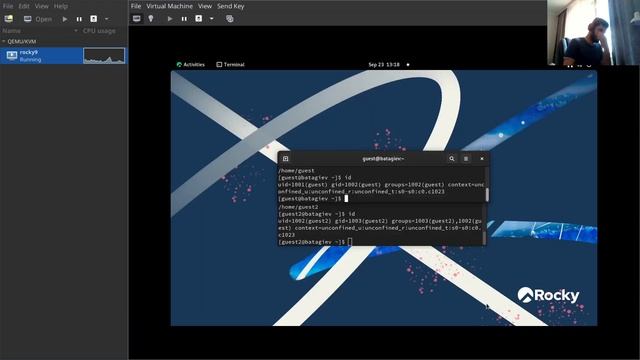
Task: Show virtual hardware details lightbulb icon
Action: tap(151, 19)
